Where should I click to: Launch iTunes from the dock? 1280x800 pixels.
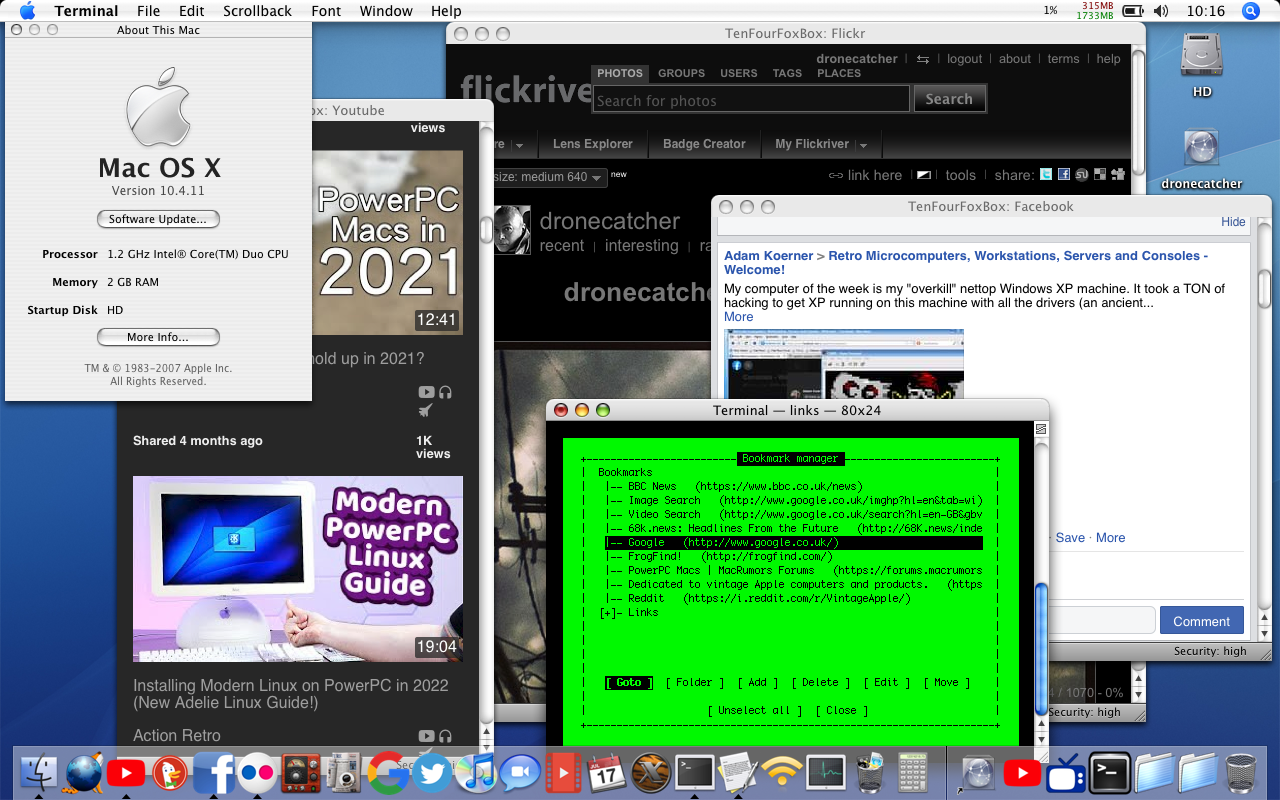click(x=477, y=773)
